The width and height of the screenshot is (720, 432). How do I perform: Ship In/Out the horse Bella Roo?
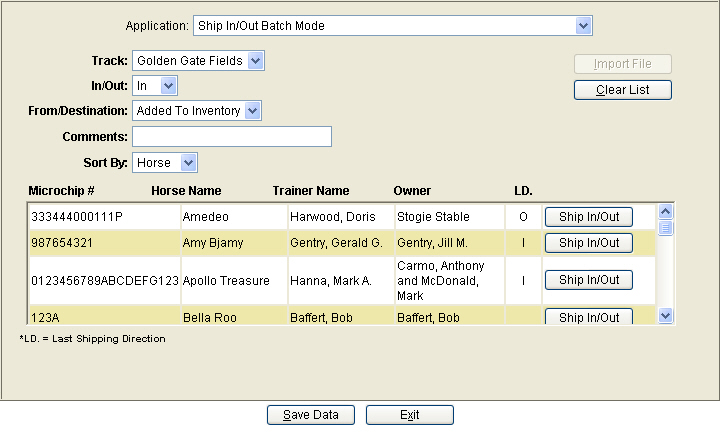589,317
